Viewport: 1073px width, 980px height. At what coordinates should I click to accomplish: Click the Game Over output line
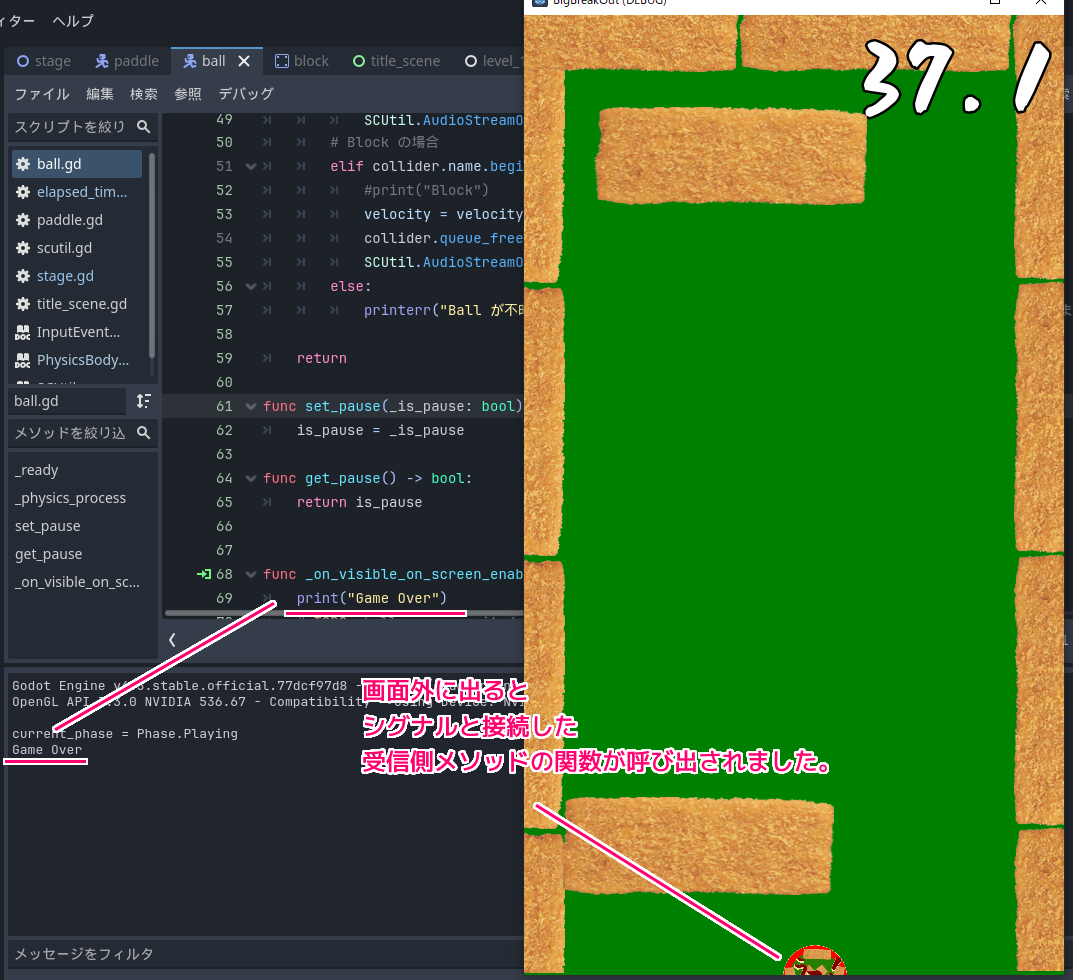point(47,750)
